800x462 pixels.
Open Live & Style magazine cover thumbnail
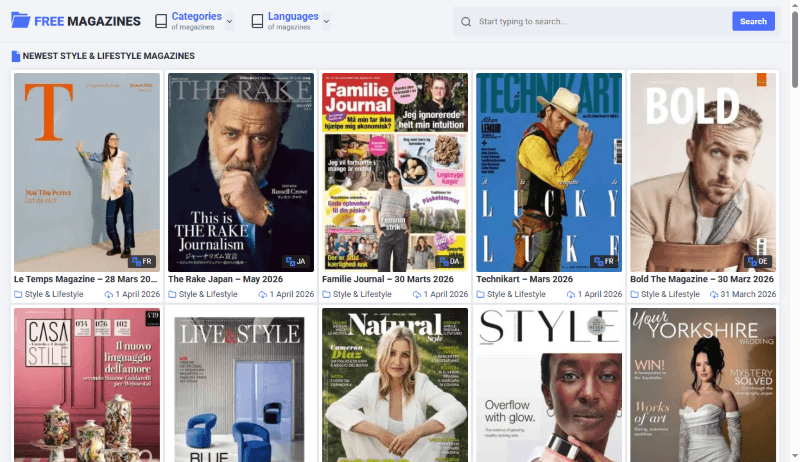241,385
